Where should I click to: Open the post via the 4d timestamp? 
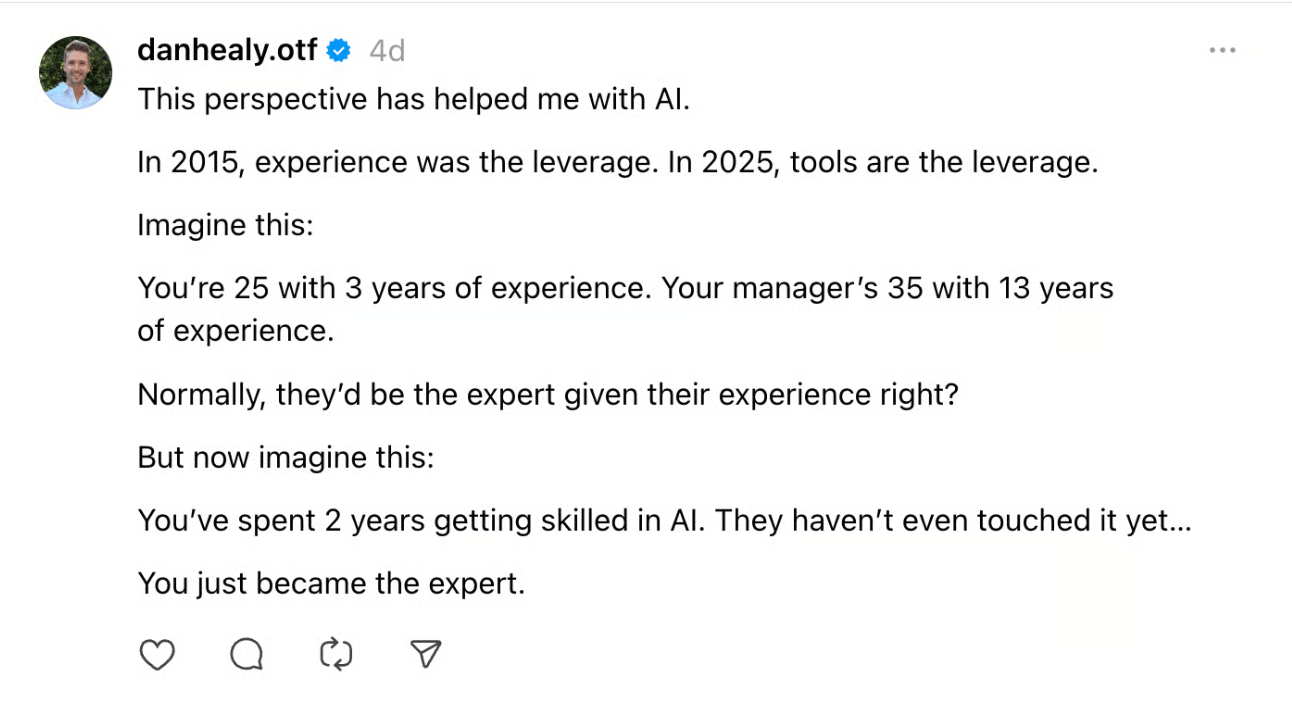[387, 50]
